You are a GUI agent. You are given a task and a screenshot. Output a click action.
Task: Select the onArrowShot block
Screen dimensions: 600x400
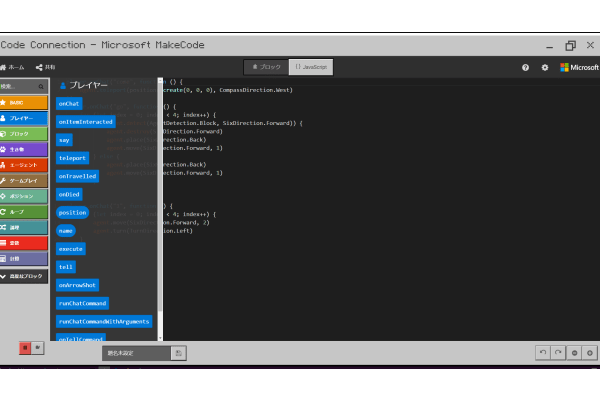click(x=77, y=285)
